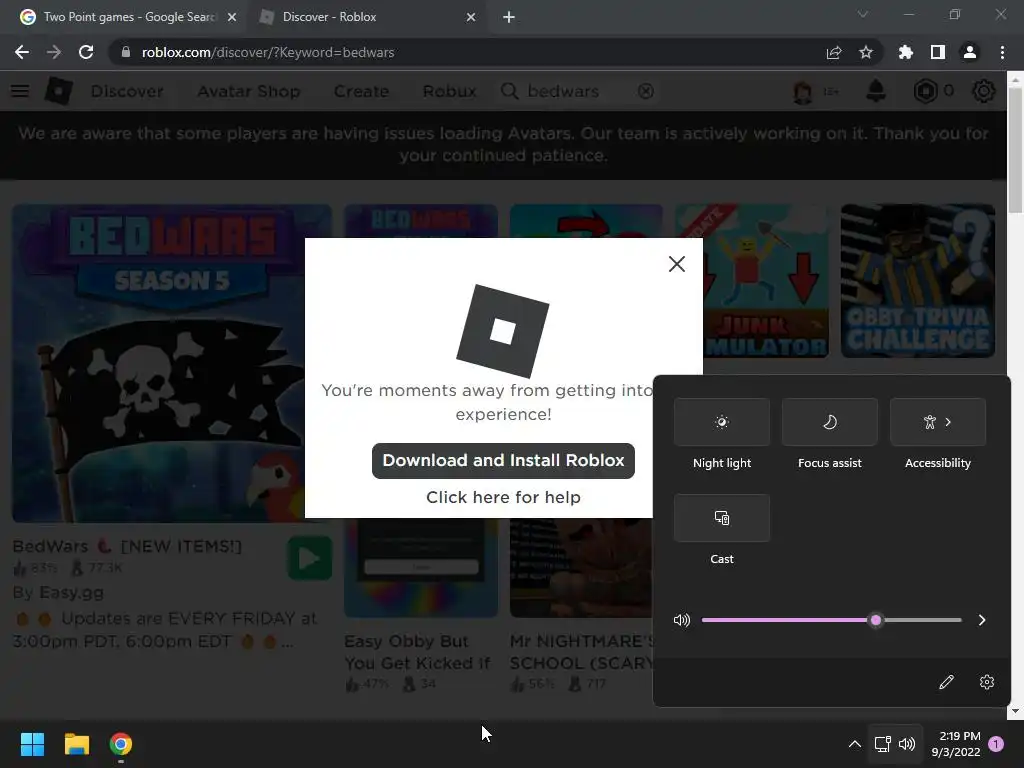Reload the Roblox page
Viewport: 1024px width, 768px height.
pos(86,52)
